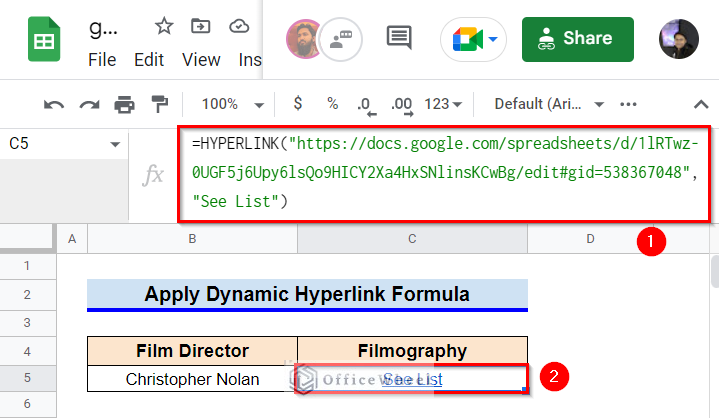This screenshot has height=418, width=719.
Task: Open the File menu
Action: pos(102,60)
